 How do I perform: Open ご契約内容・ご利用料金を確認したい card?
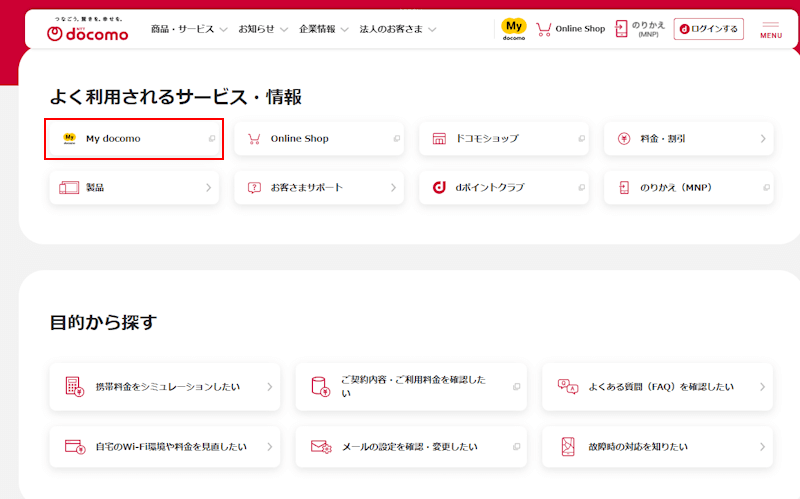tap(411, 387)
